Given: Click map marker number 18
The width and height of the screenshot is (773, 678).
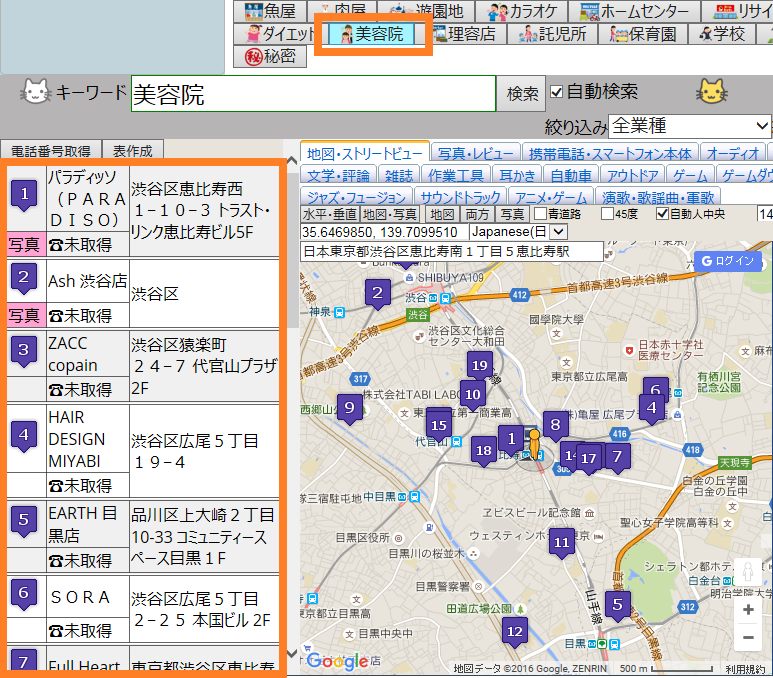Looking at the screenshot, I should click(x=484, y=451).
